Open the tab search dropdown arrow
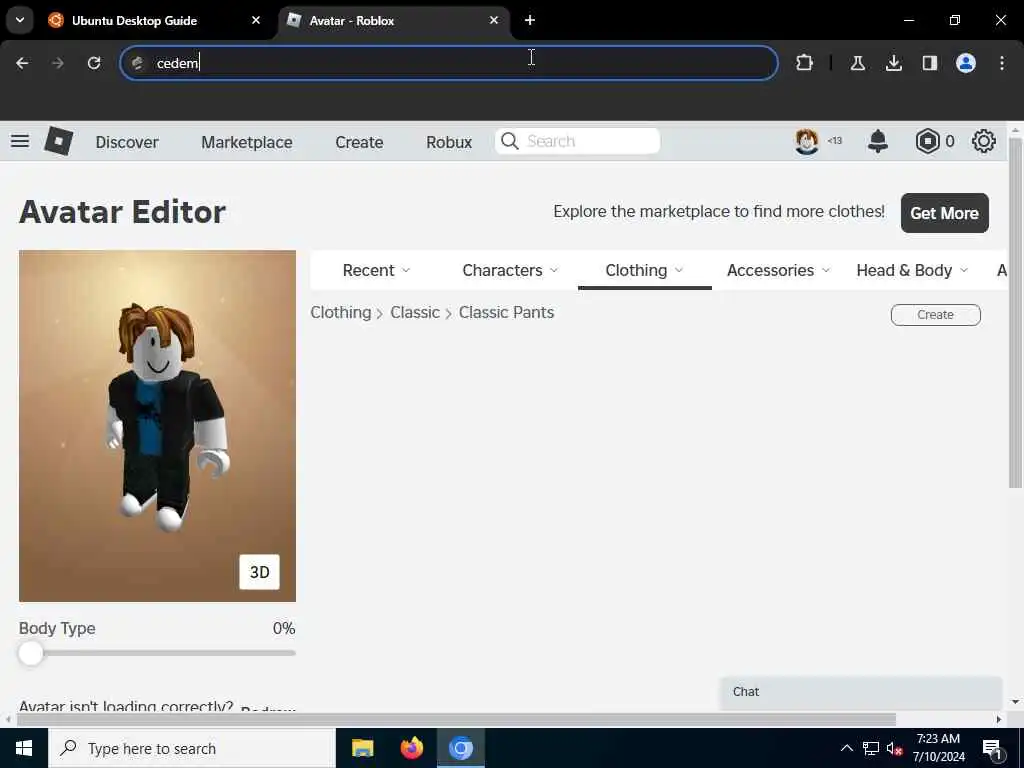Viewport: 1024px width, 768px height. tap(20, 20)
